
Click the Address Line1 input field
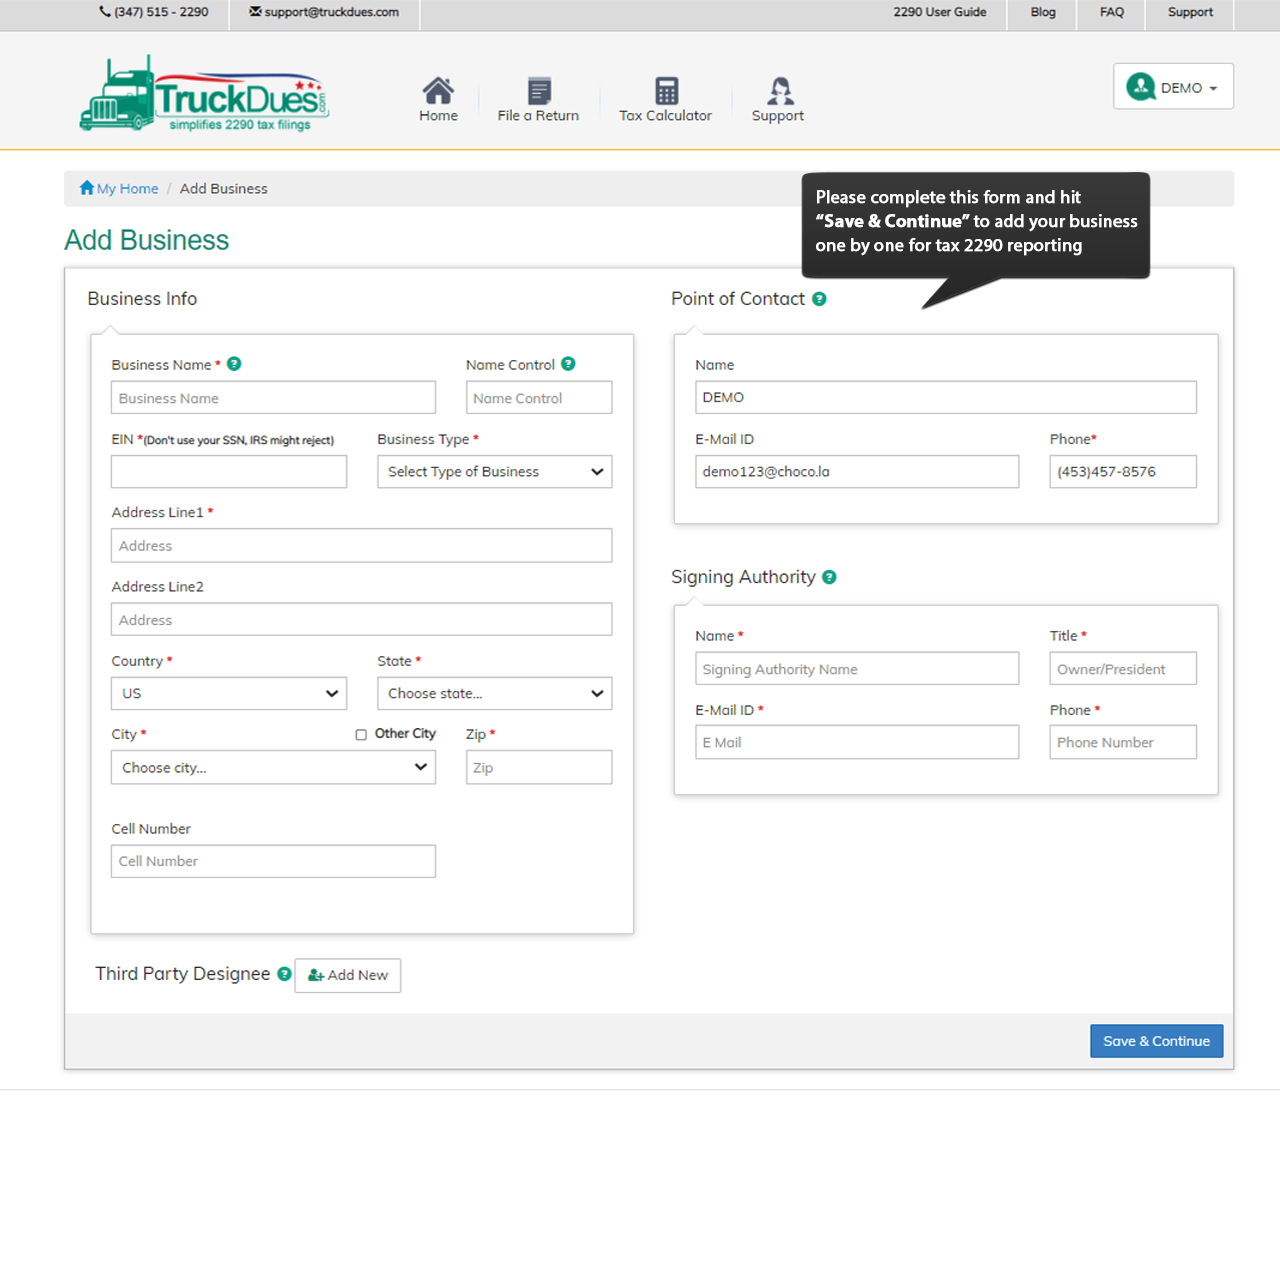pos(361,545)
